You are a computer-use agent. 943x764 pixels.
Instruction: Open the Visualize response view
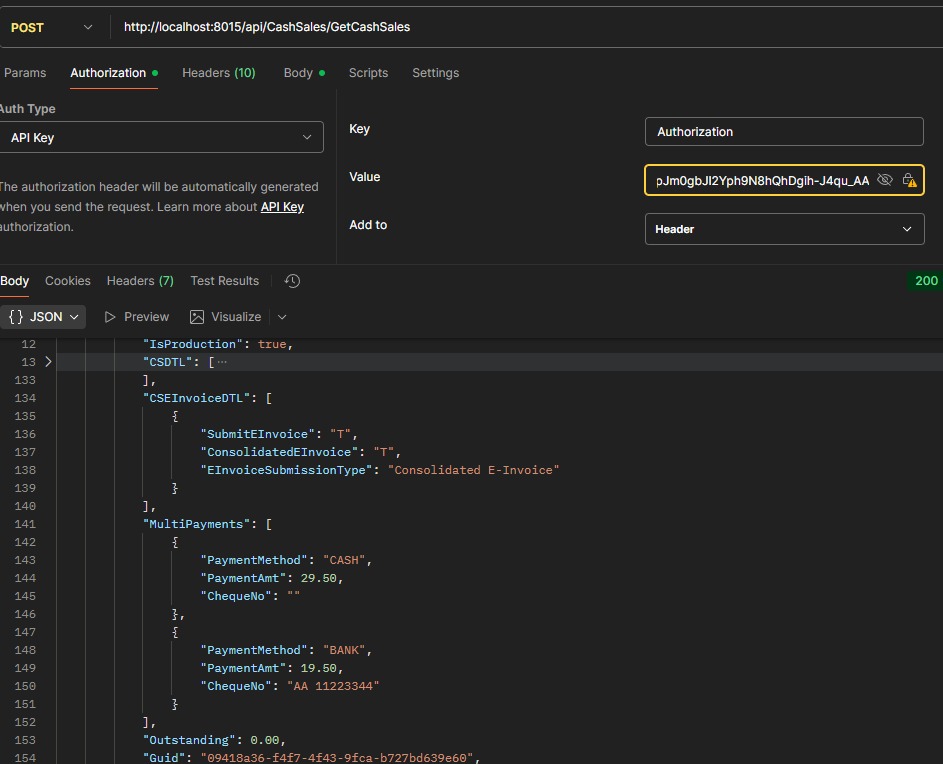225,317
